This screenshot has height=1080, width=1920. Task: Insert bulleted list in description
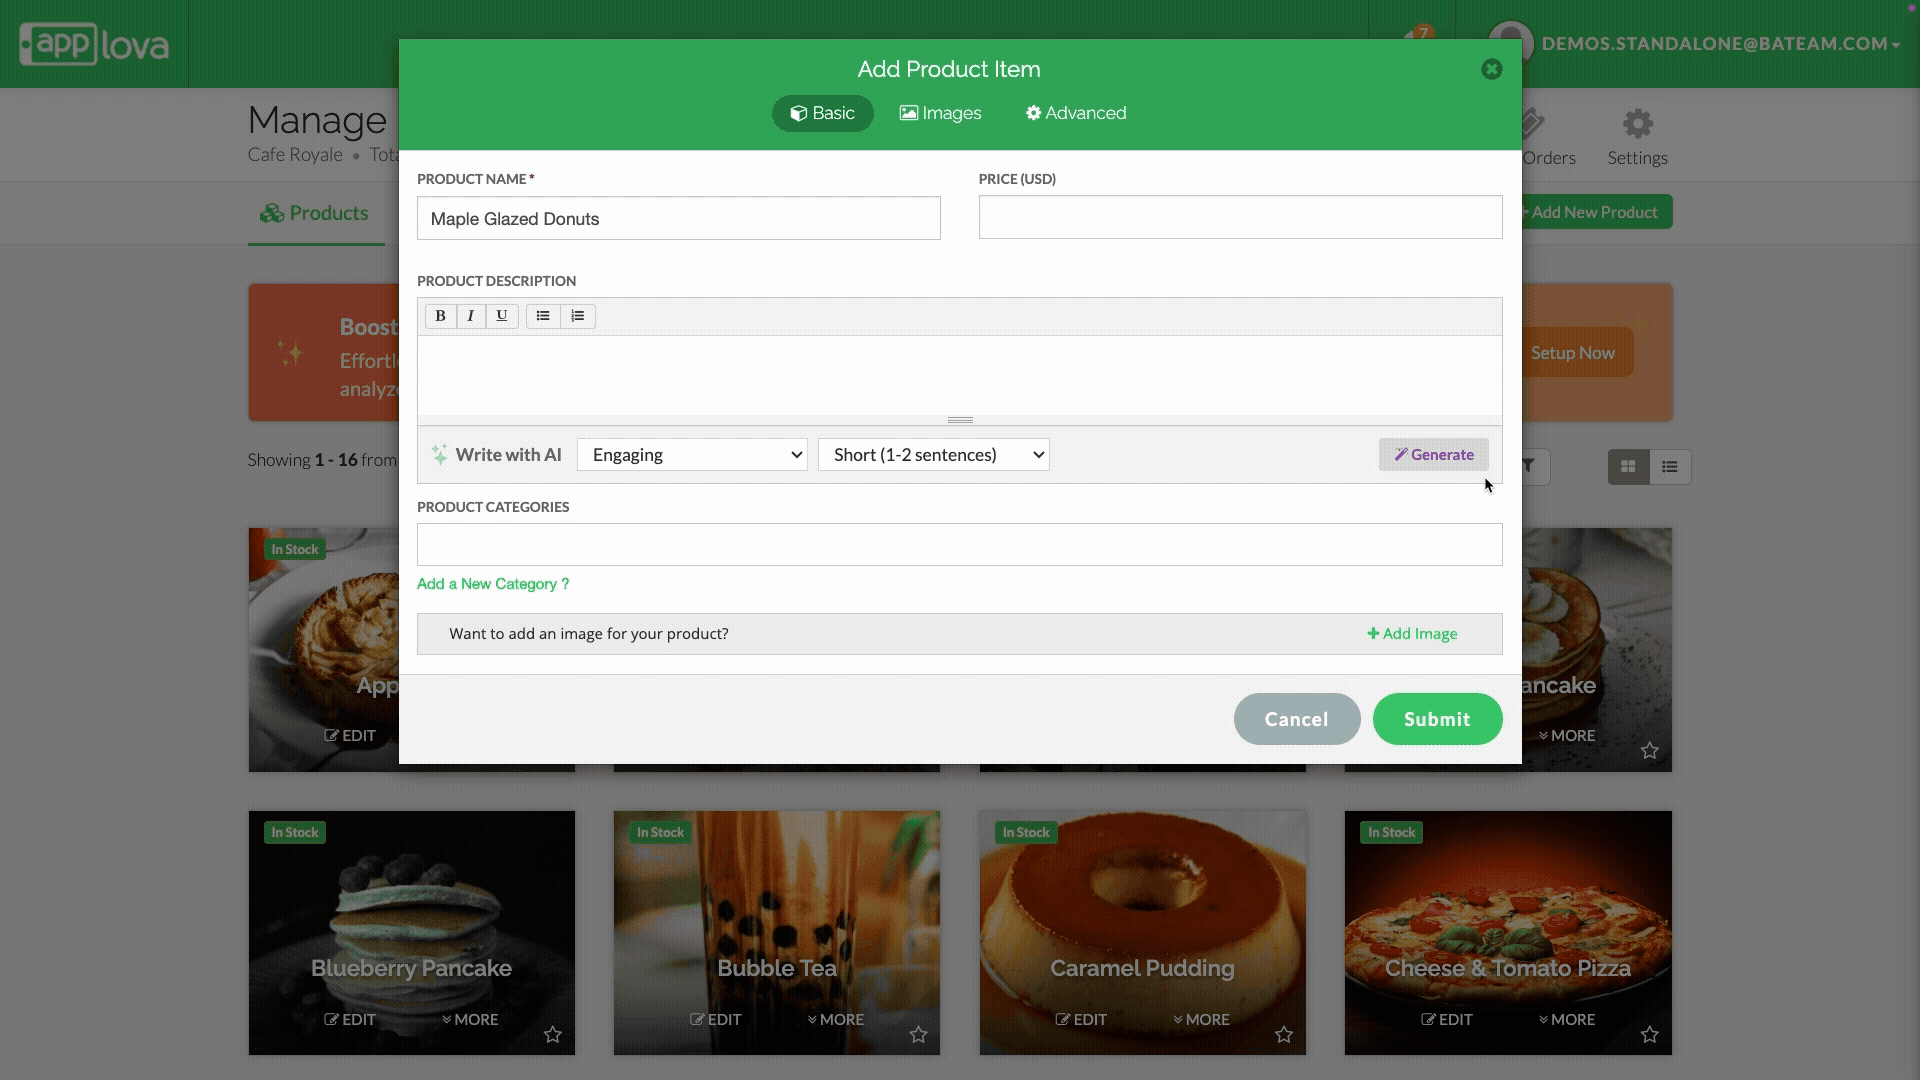point(543,316)
